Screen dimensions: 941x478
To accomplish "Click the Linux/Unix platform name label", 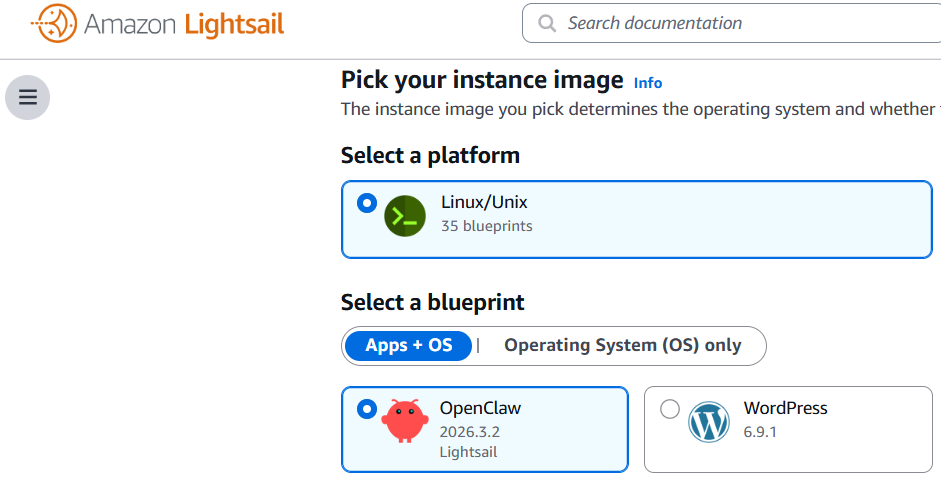I will 484,203.
